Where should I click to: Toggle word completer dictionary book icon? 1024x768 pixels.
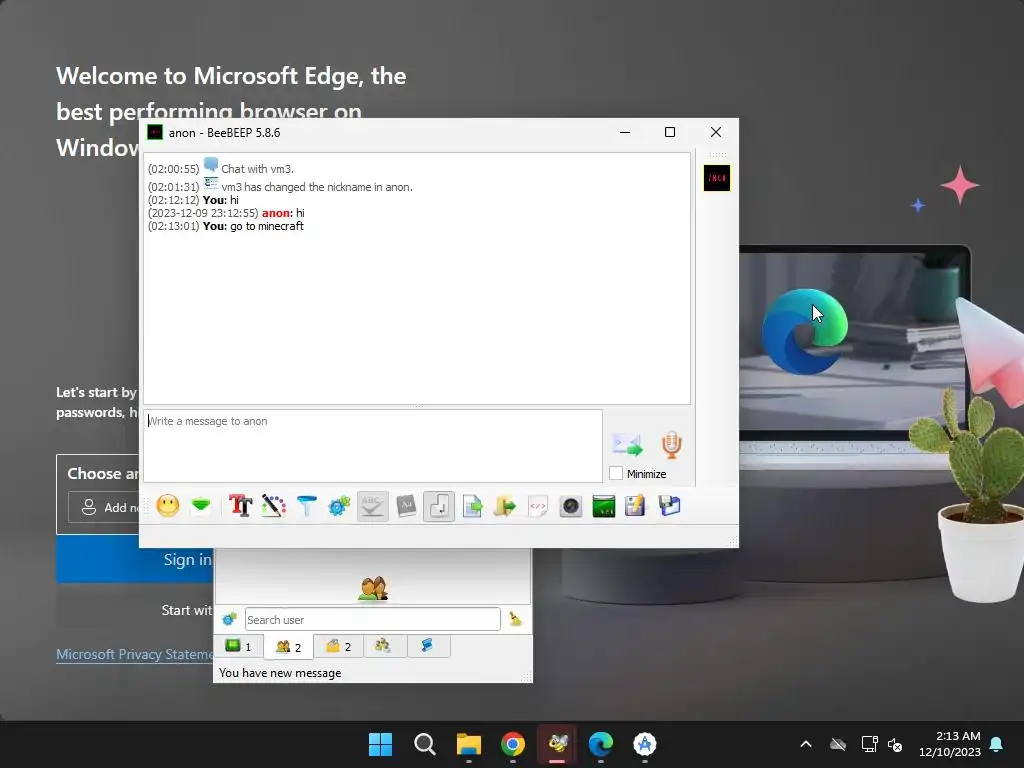tap(406, 506)
